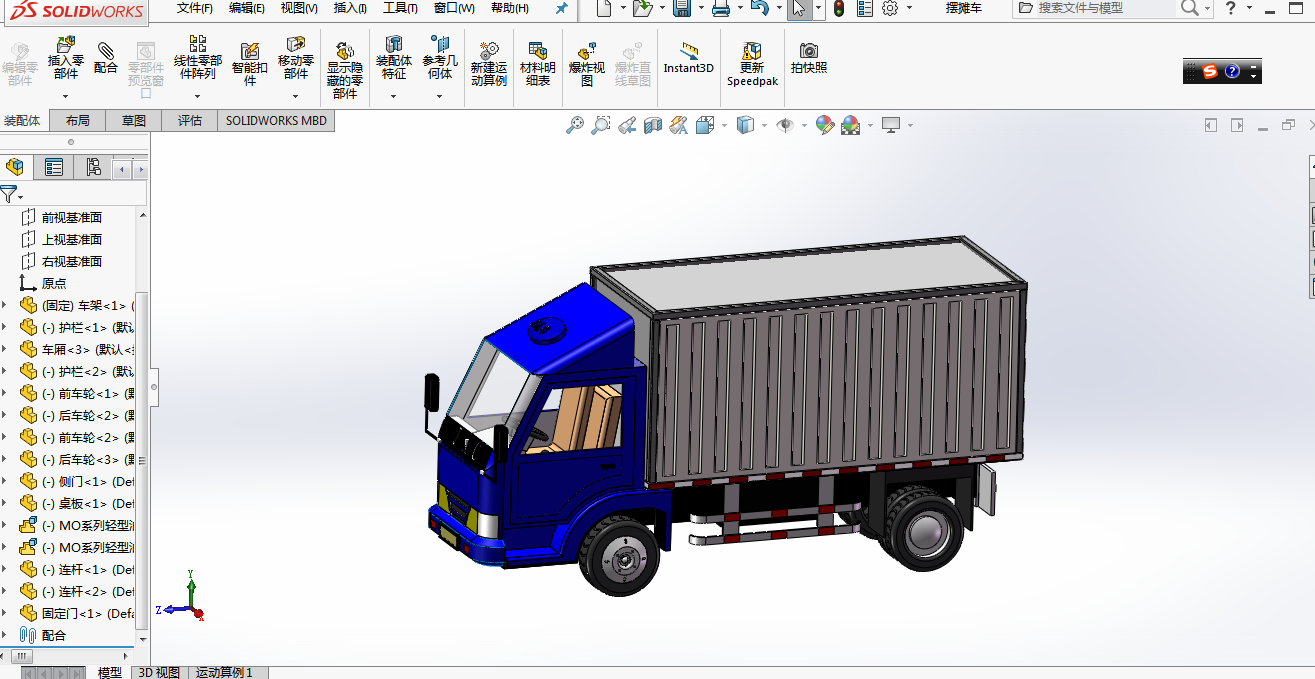Open Assembly Features (装配体特征) tool

point(394,45)
